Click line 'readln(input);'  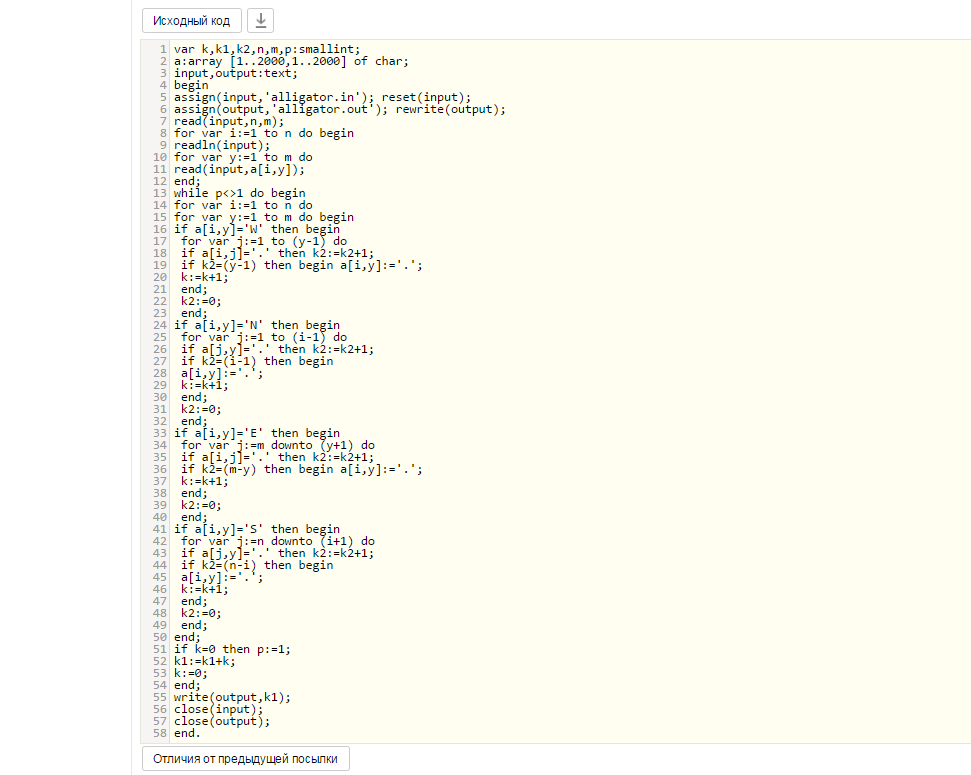222,145
